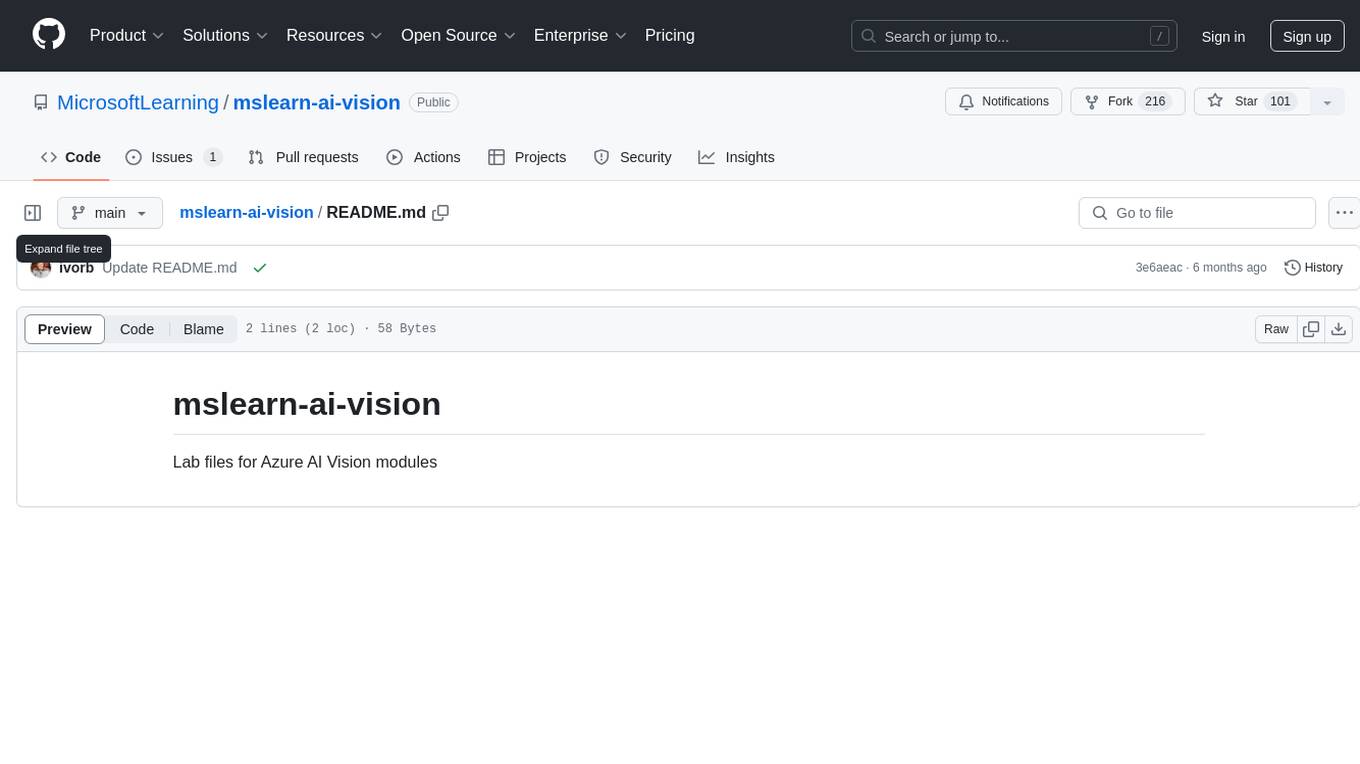This screenshot has width=1360, height=764.
Task: Switch to the Code tab
Action: pyautogui.click(x=71, y=157)
